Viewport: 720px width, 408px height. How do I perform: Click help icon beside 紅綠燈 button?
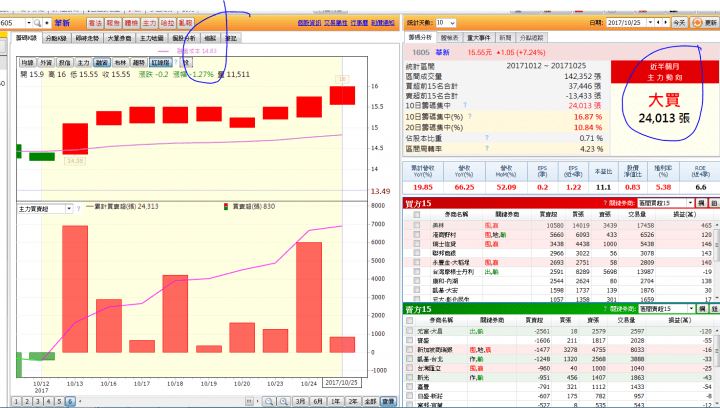(175, 62)
